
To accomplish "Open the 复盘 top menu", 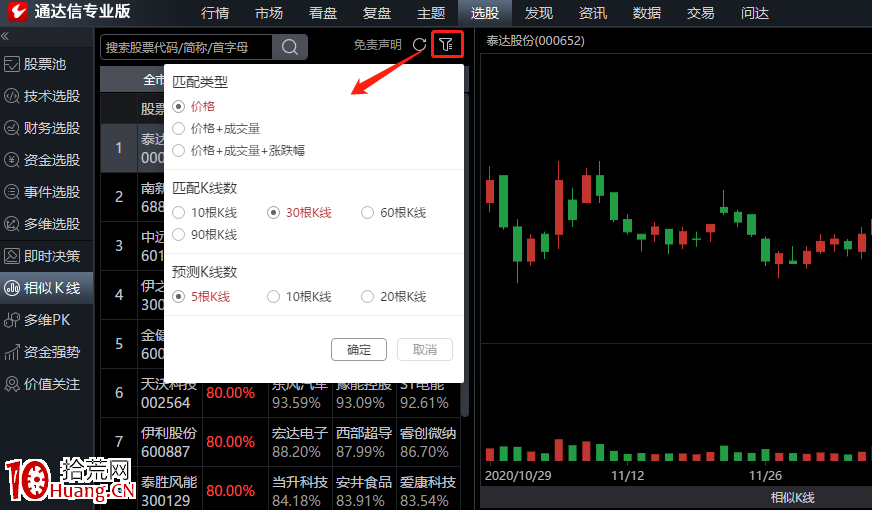I will [x=377, y=13].
